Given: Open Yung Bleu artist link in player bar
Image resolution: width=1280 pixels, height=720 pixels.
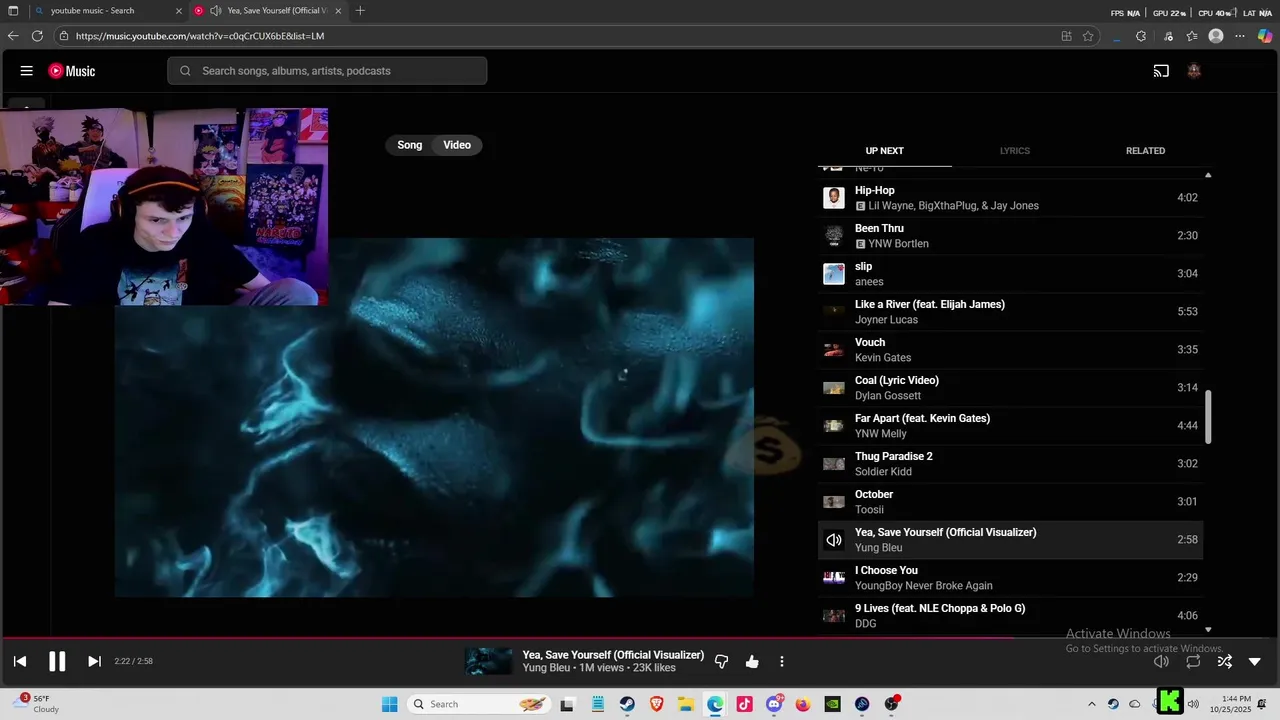Looking at the screenshot, I should coord(546,668).
